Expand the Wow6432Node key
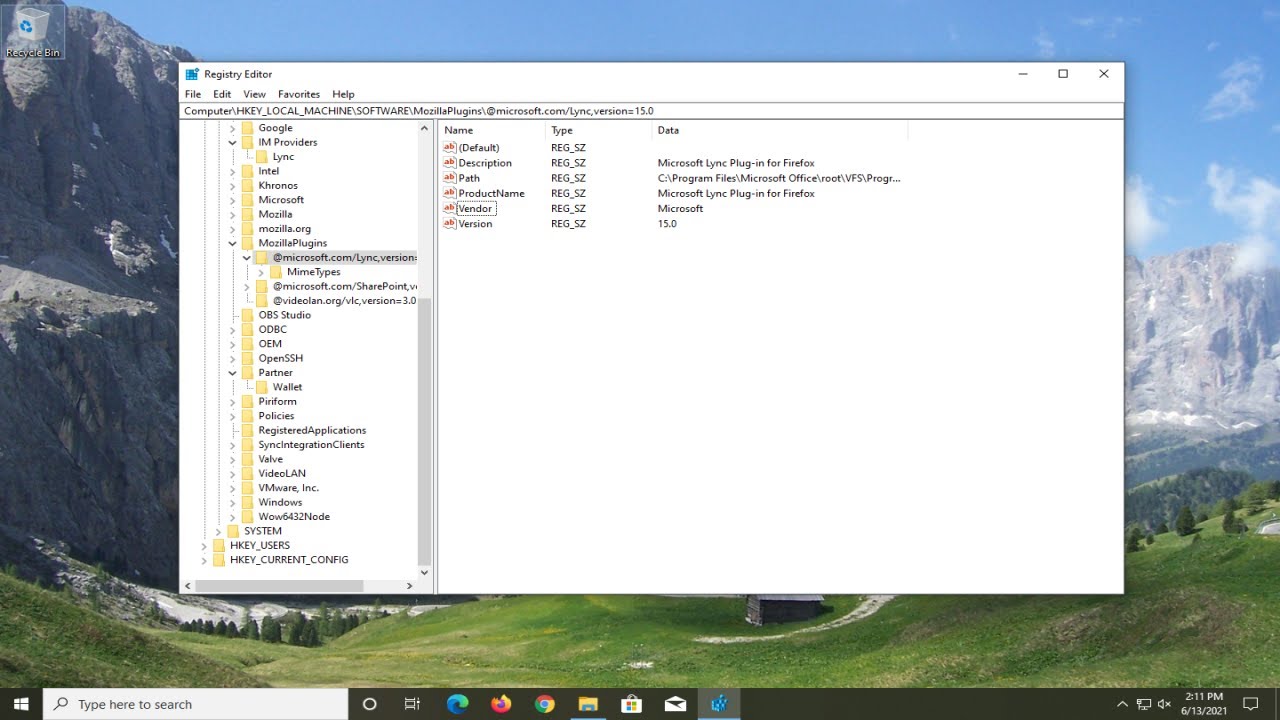1280x720 pixels. (x=232, y=517)
